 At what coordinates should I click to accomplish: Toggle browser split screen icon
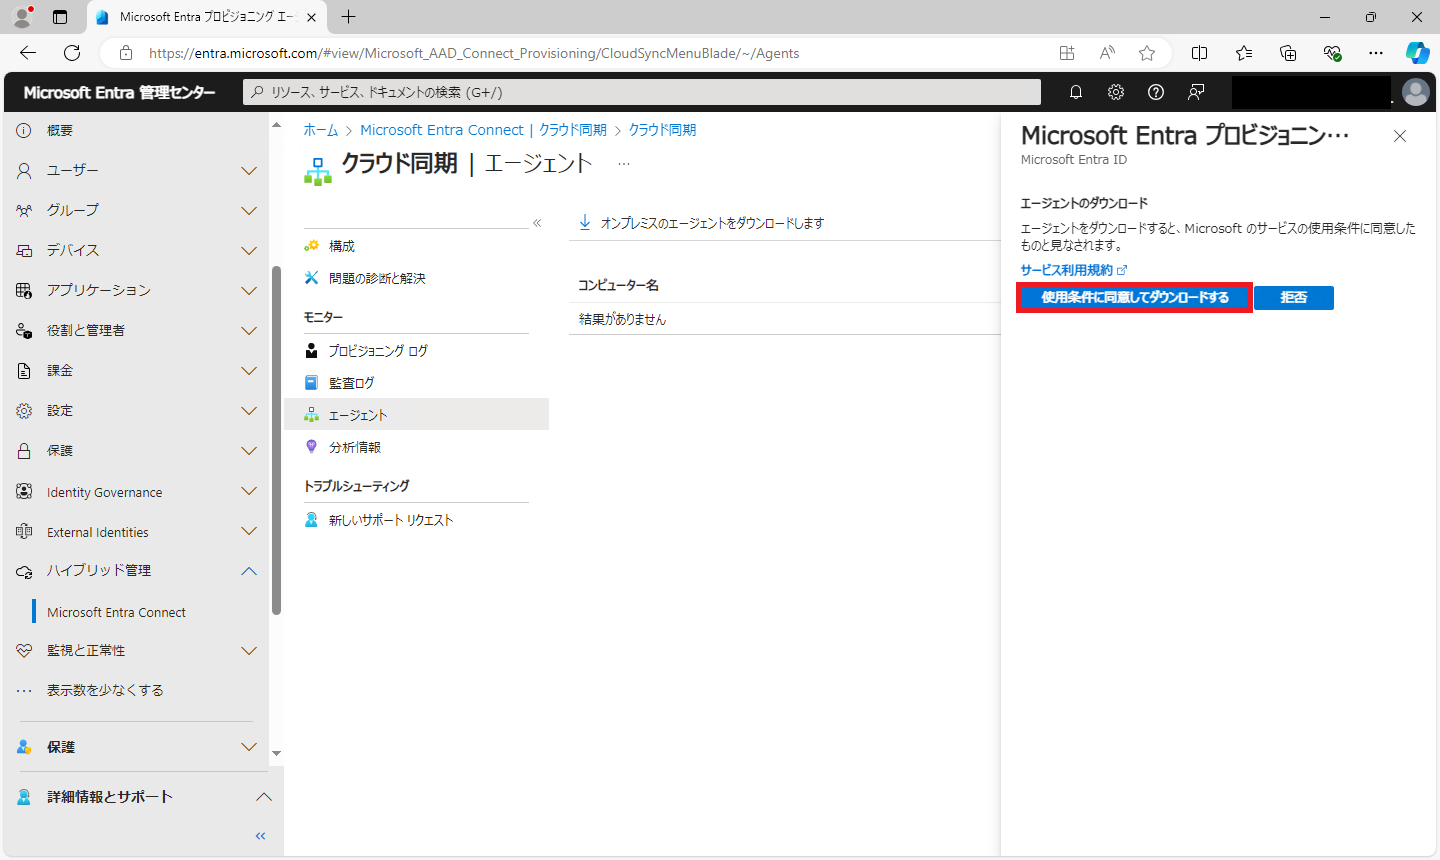pyautogui.click(x=1200, y=53)
